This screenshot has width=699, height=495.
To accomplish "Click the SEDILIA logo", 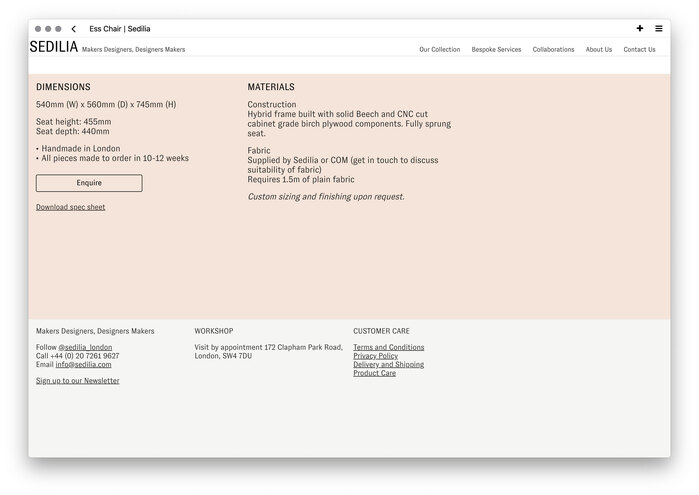I will click(54, 47).
